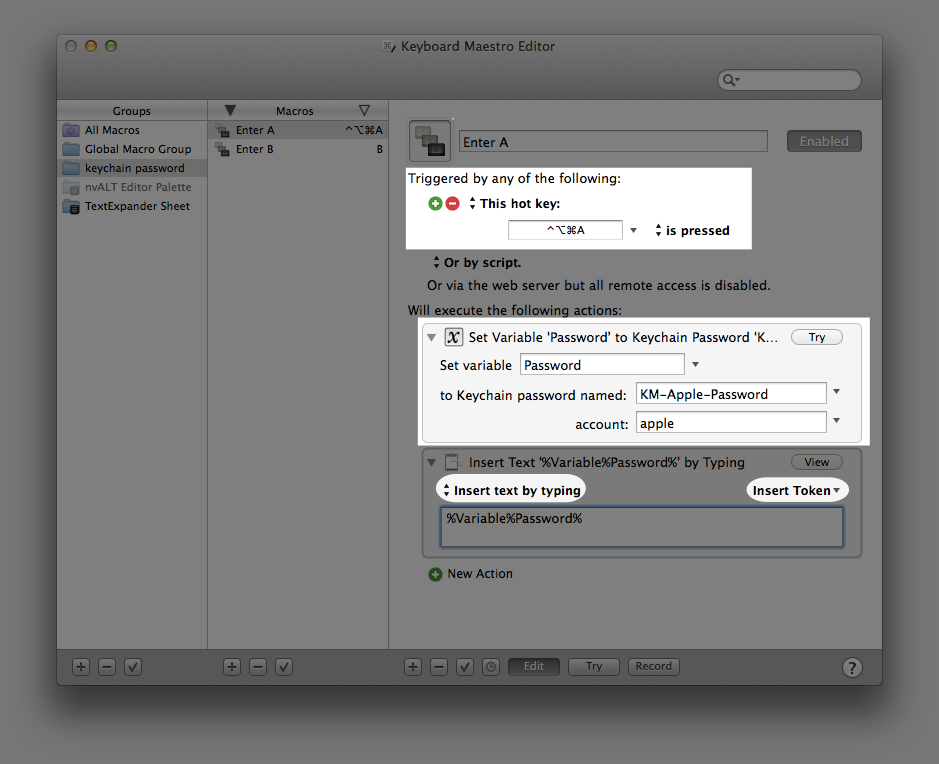
Task: Remove action using detail pane minus button
Action: click(439, 667)
